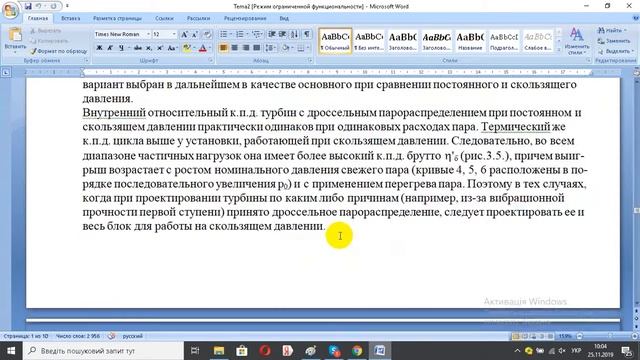This screenshot has height=360, width=640.
Task: Align text to the left
Action: click(223, 48)
